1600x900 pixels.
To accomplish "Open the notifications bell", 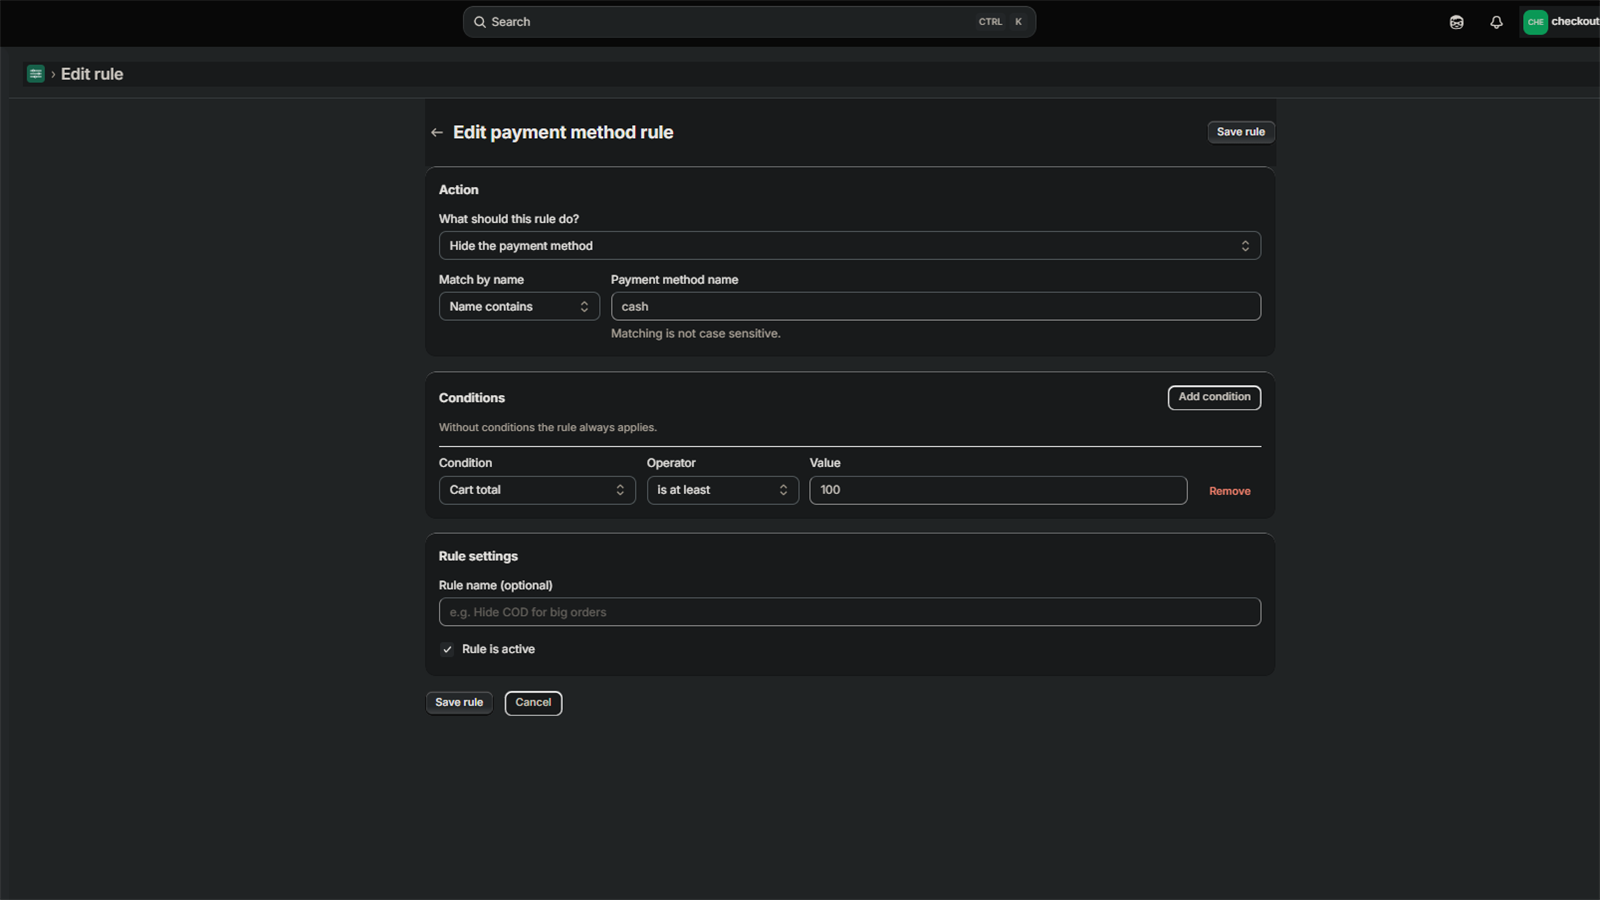I will point(1496,22).
